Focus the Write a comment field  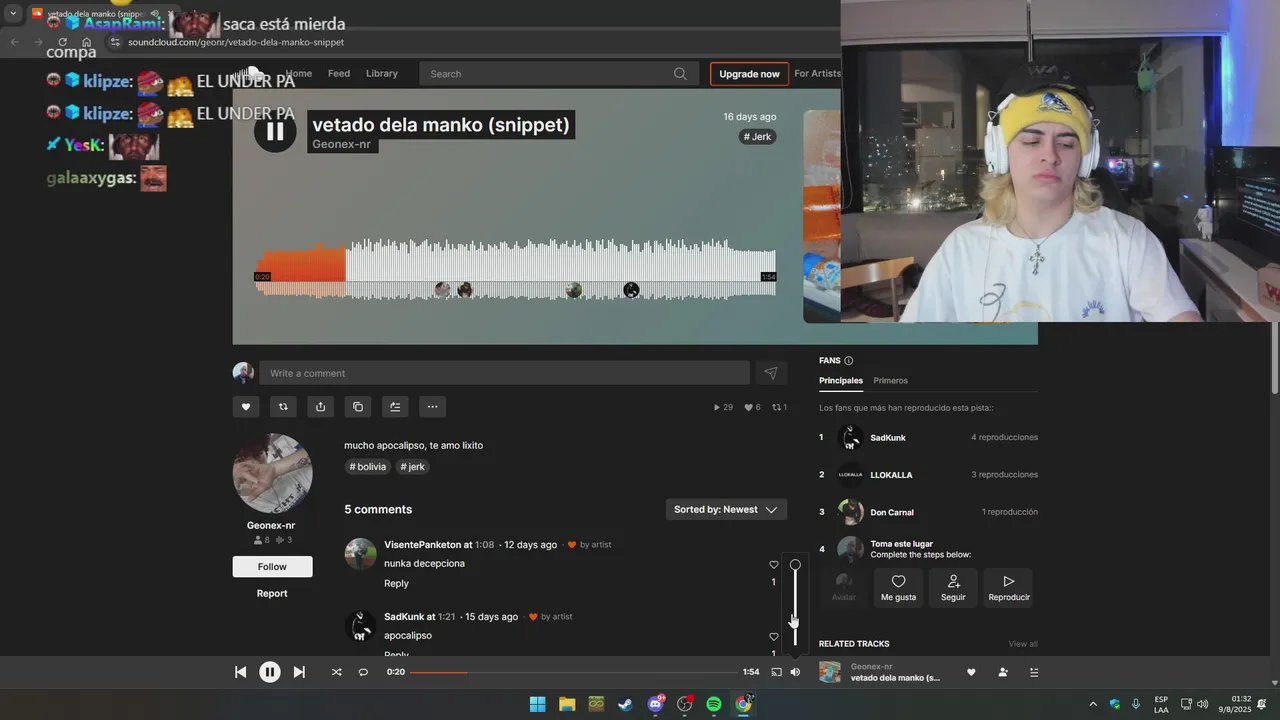pyautogui.click(x=504, y=373)
